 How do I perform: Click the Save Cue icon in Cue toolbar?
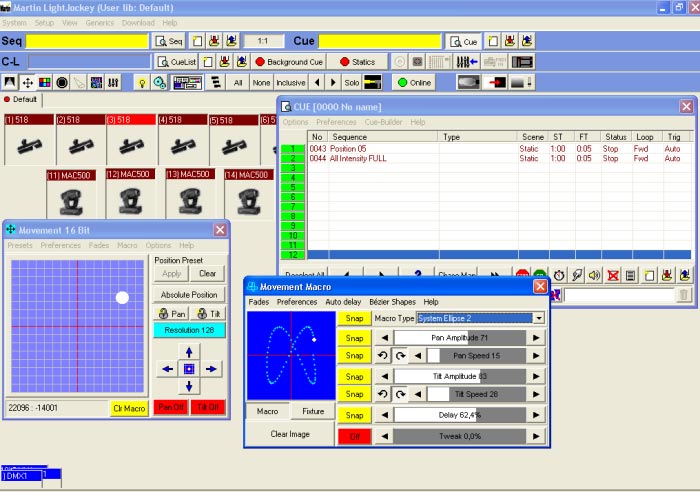click(510, 41)
